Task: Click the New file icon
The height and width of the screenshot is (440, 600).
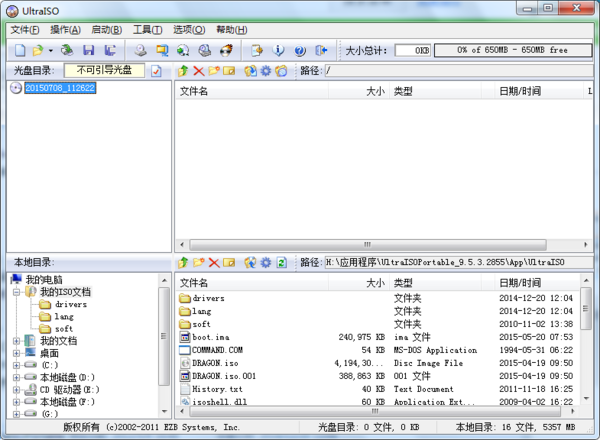Action: (20, 50)
